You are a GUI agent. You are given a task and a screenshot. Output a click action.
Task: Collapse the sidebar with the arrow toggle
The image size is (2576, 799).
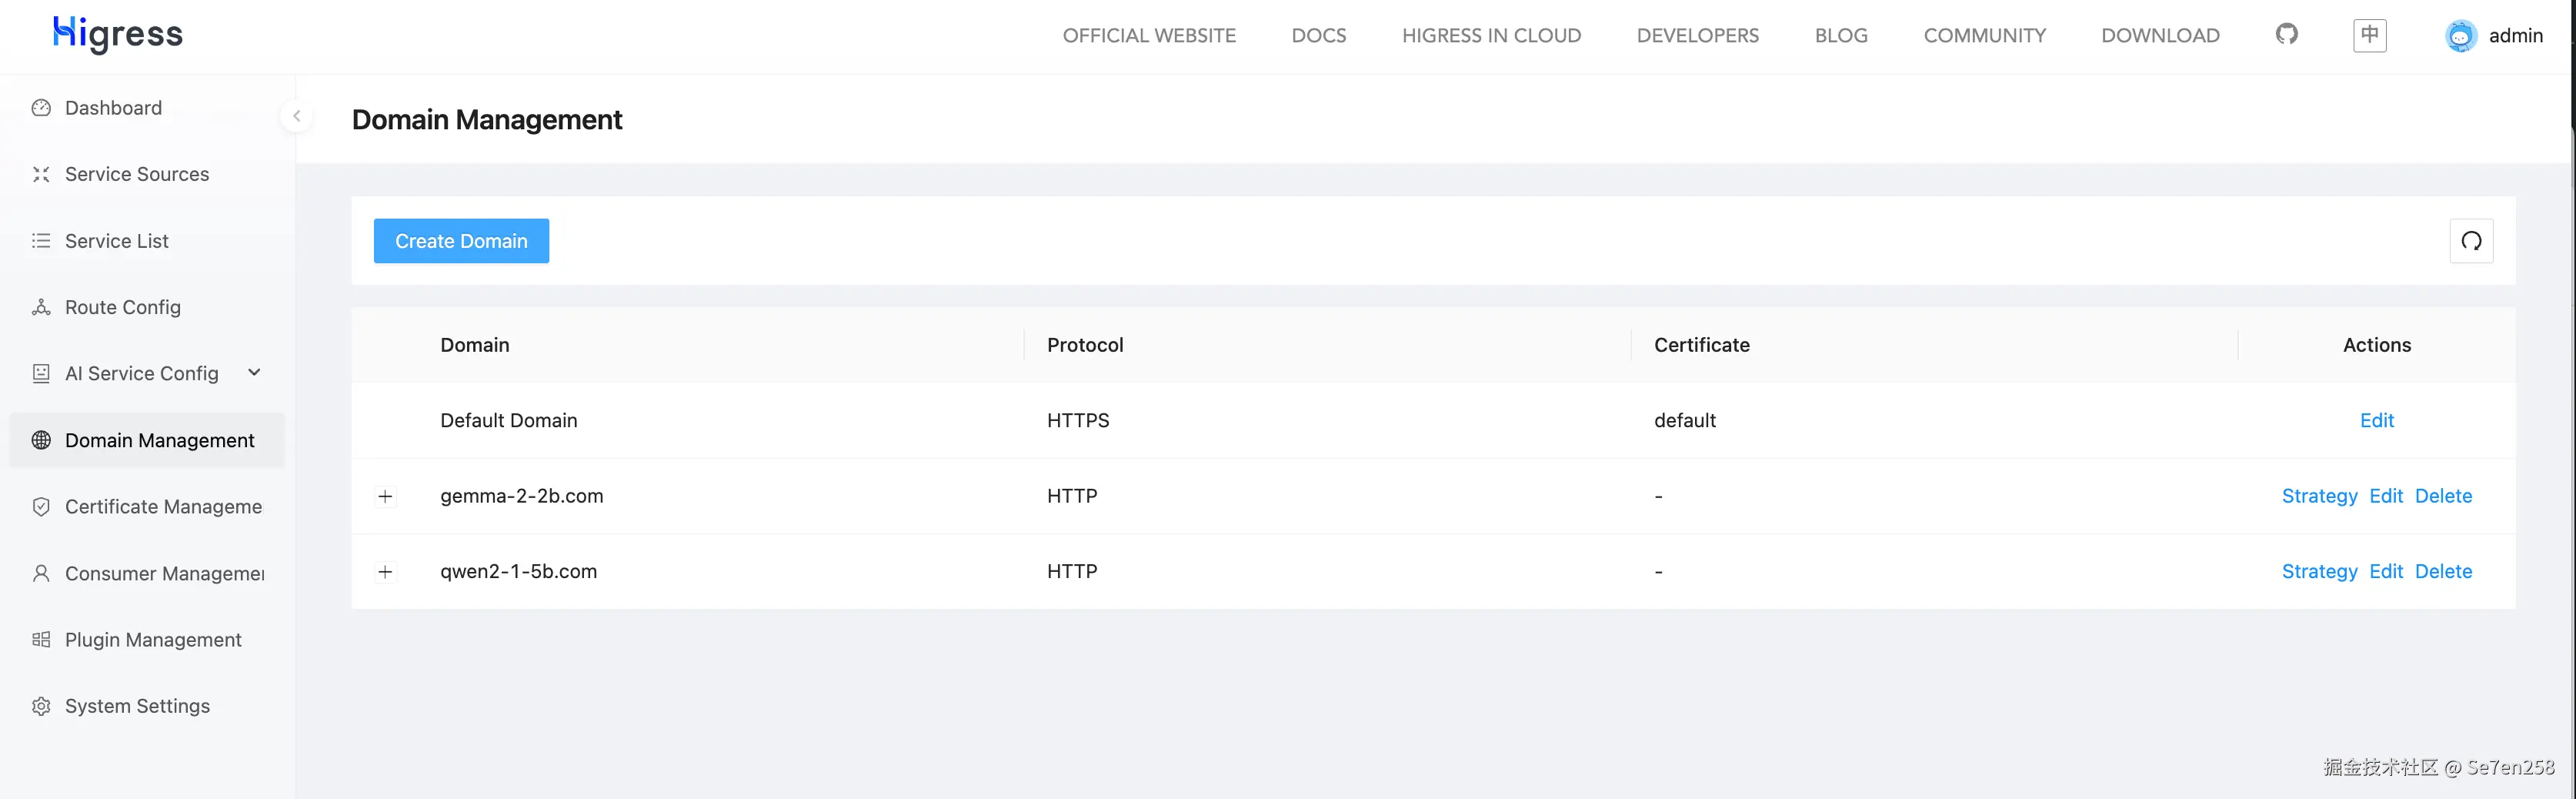[296, 116]
